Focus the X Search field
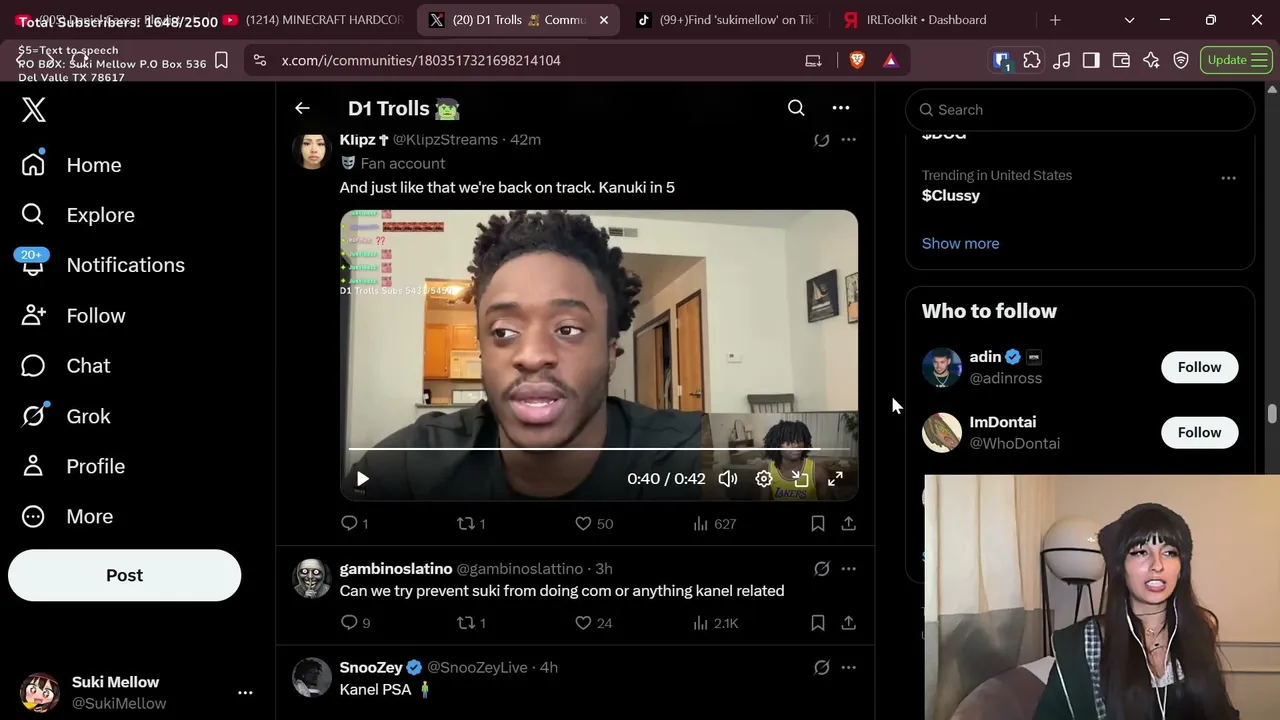Image resolution: width=1280 pixels, height=720 pixels. [1080, 110]
